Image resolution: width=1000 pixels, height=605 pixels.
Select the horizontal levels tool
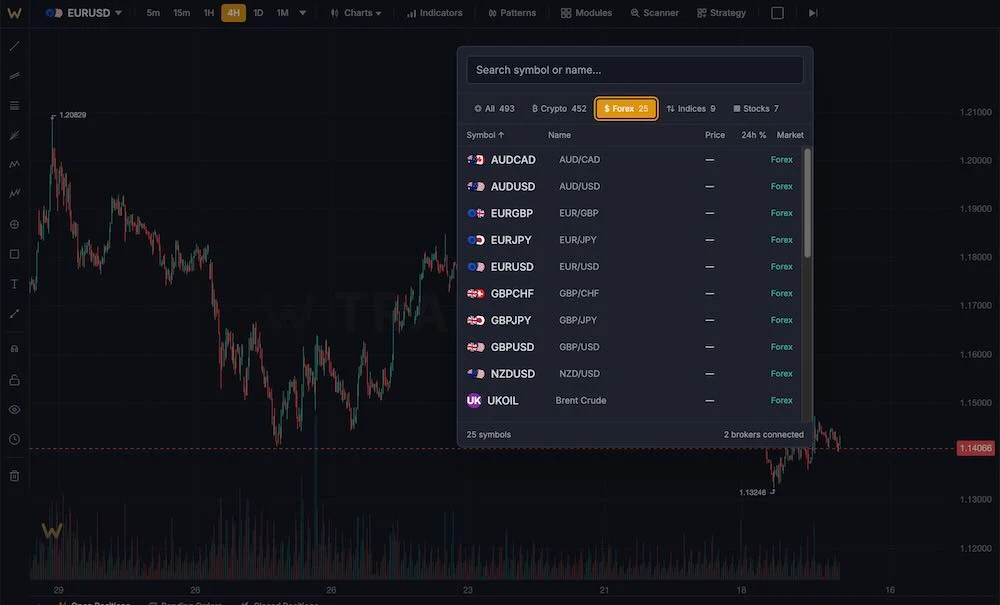(14, 105)
